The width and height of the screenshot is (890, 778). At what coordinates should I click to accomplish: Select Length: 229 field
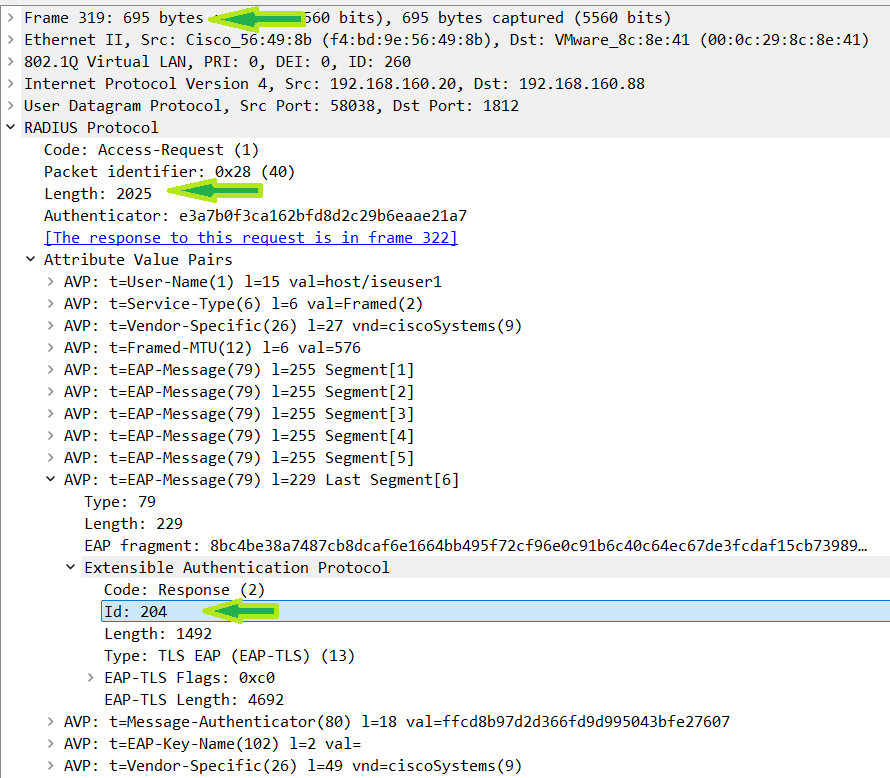click(x=133, y=524)
